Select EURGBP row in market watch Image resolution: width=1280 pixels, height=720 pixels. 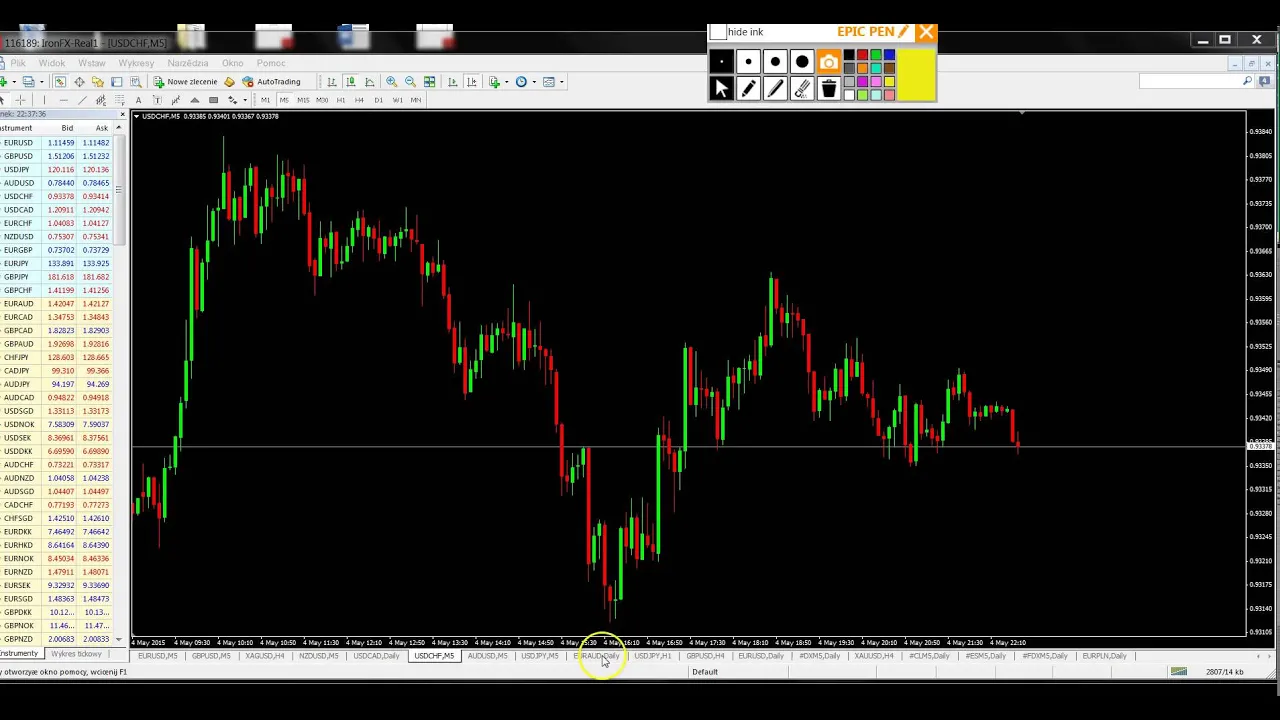56,250
